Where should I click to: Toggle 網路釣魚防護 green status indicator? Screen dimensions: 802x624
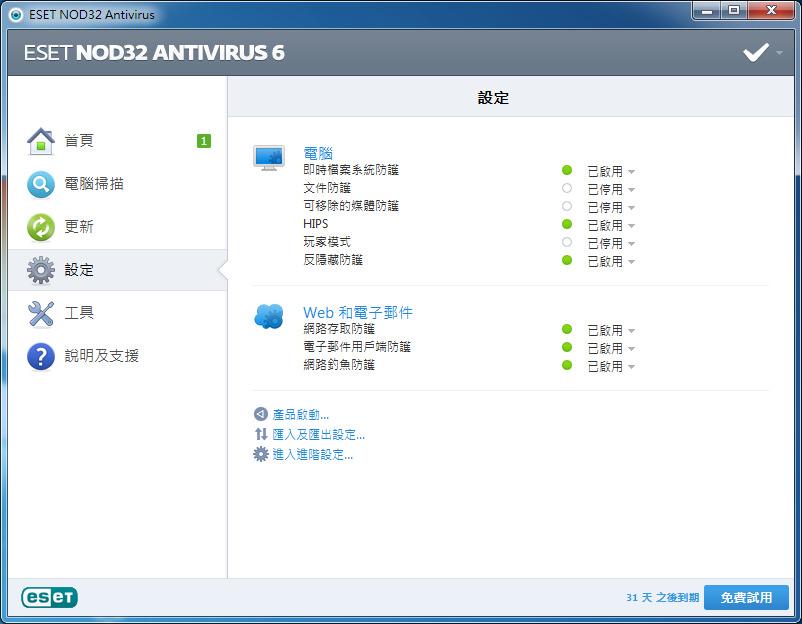click(567, 365)
